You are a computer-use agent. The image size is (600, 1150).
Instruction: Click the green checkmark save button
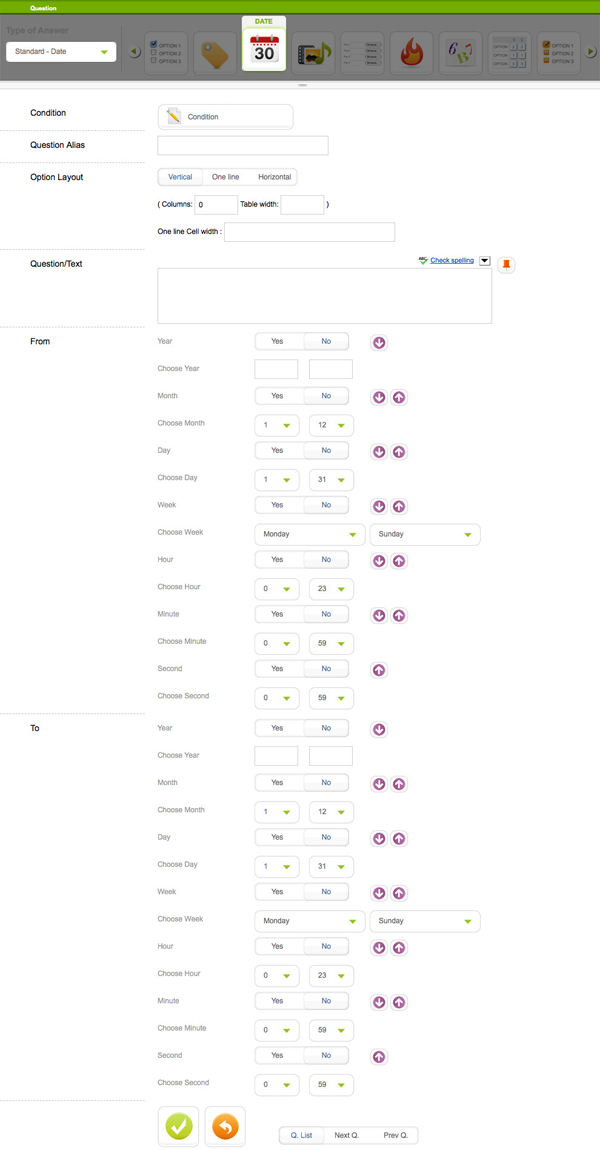click(x=178, y=1126)
